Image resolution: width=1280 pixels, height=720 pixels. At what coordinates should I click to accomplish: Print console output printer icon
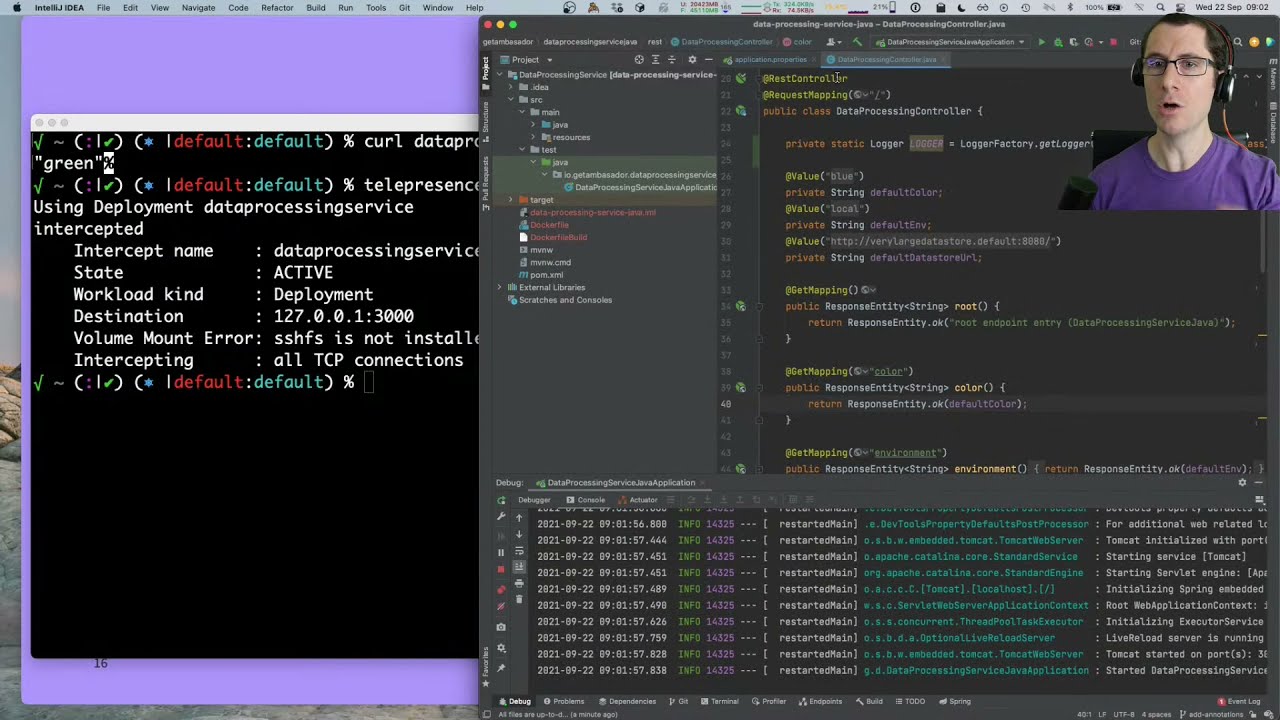click(519, 583)
